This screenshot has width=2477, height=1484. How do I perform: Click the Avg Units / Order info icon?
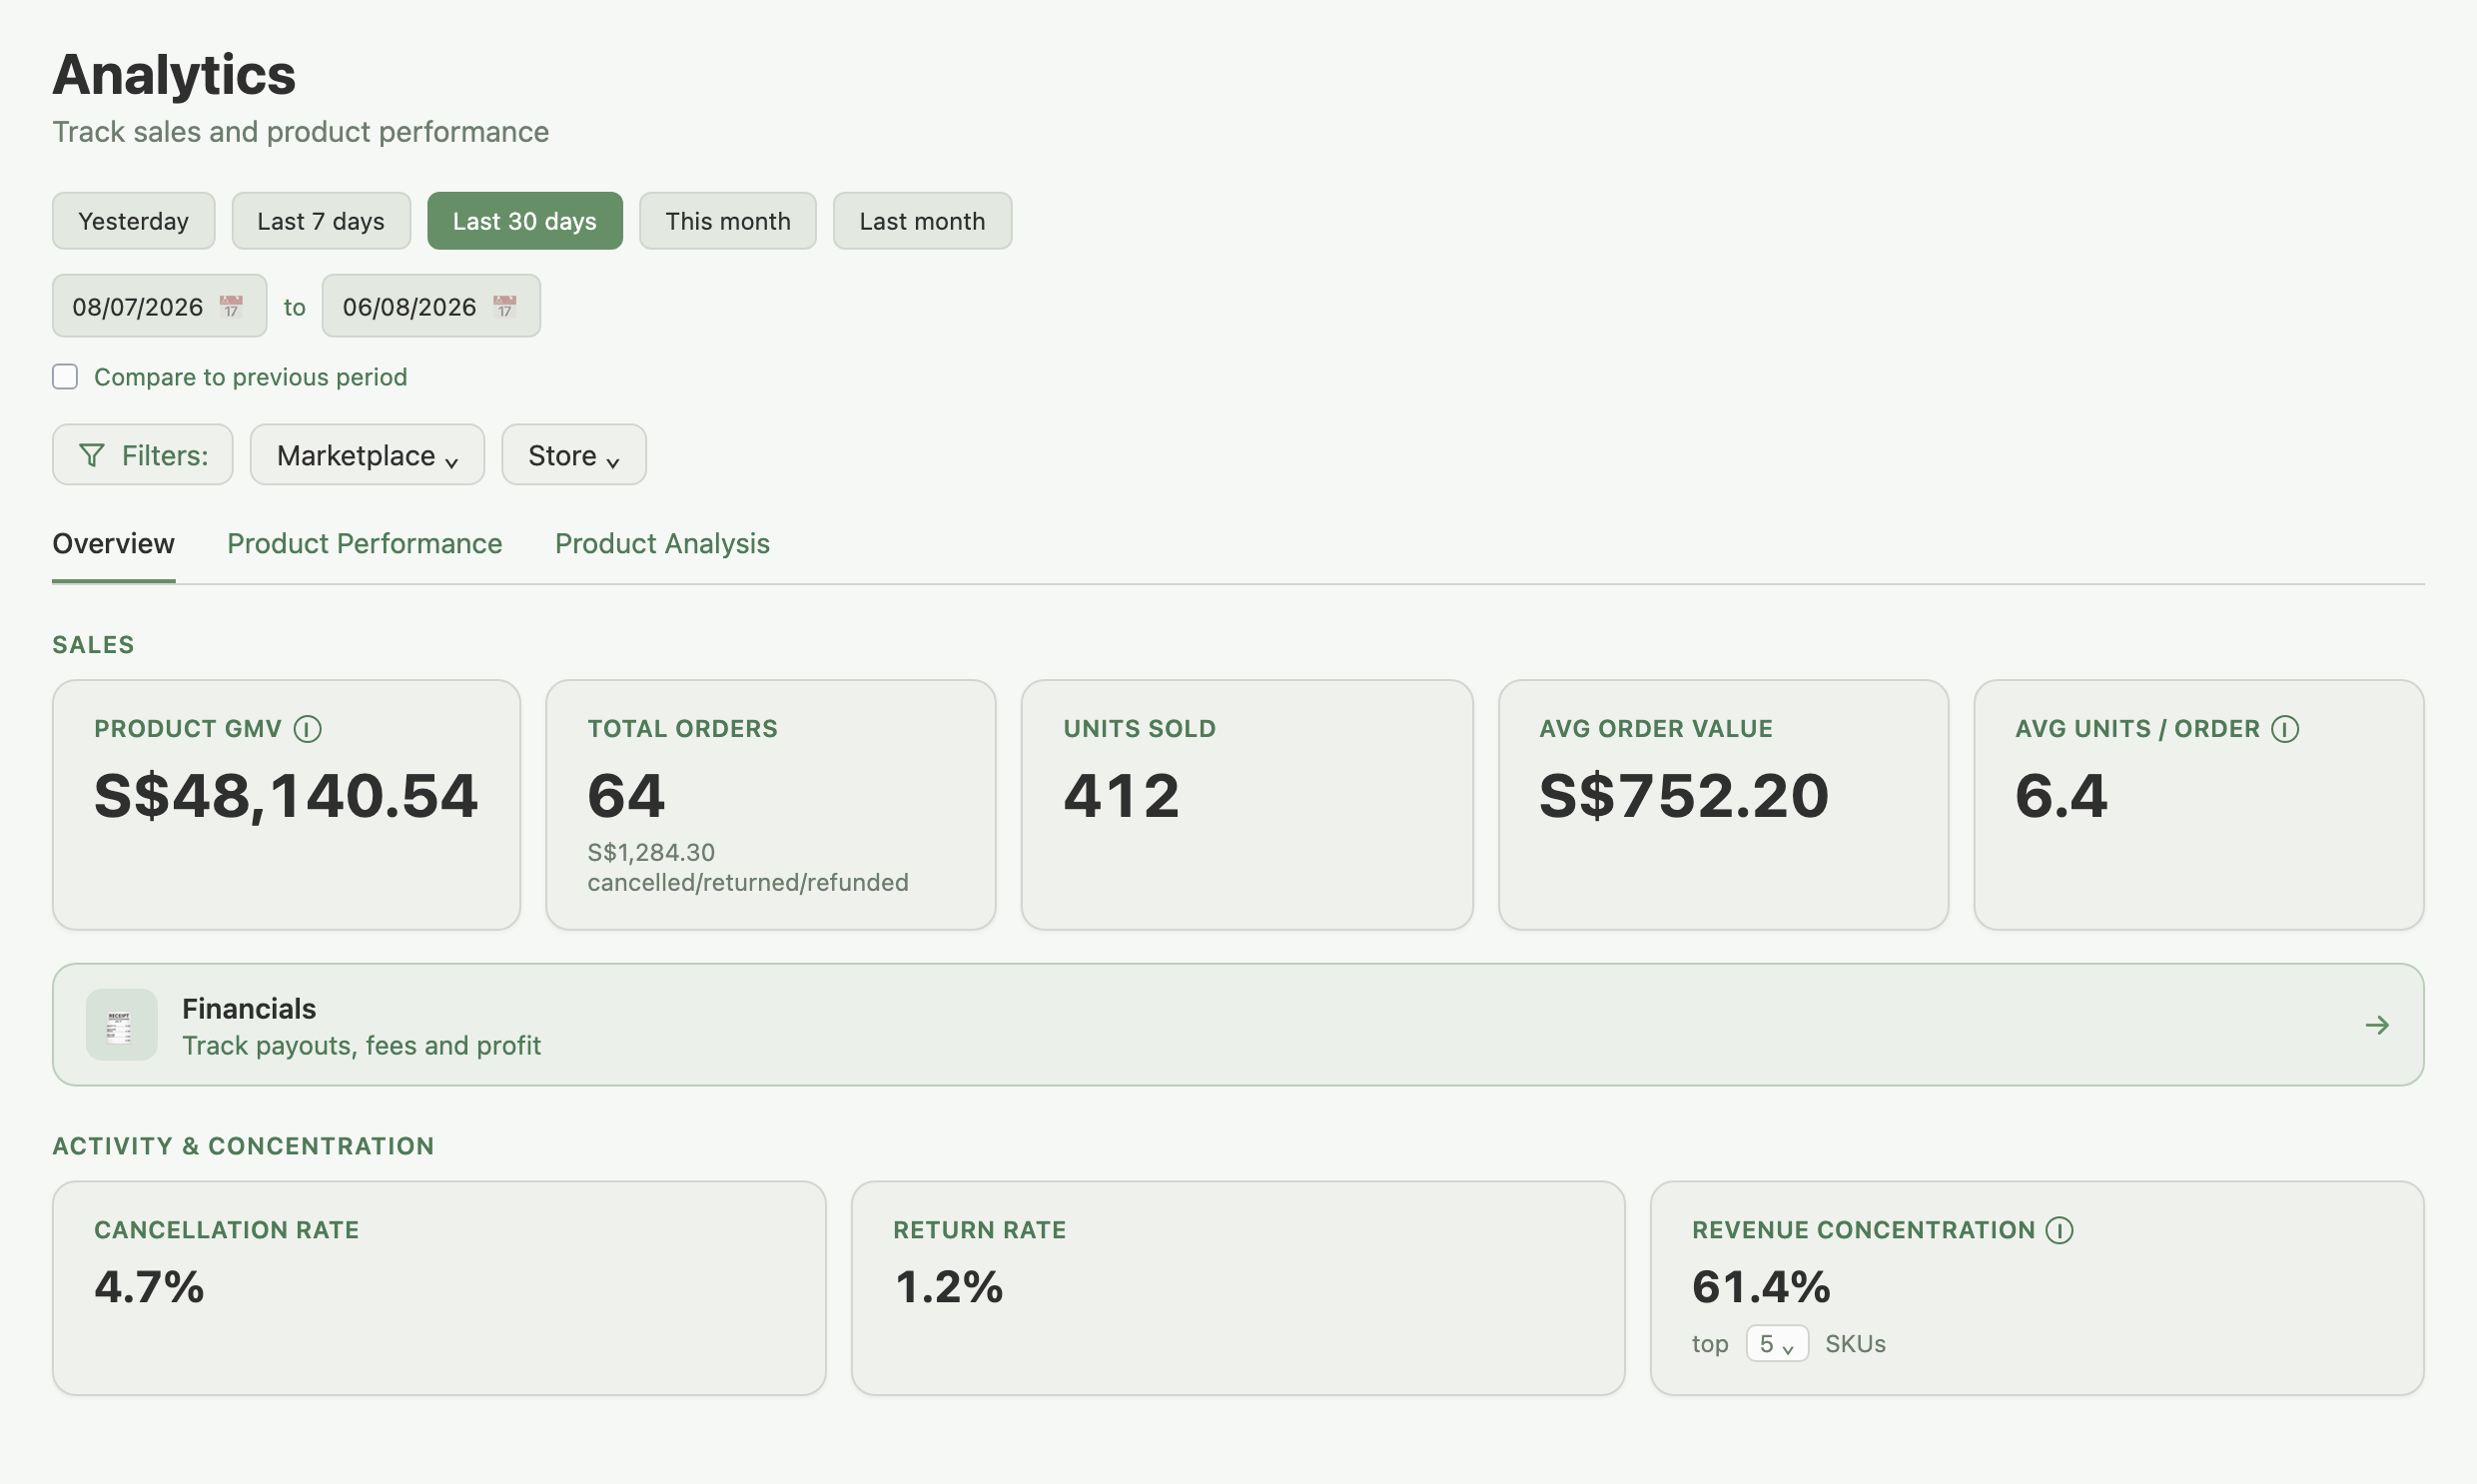(2284, 729)
